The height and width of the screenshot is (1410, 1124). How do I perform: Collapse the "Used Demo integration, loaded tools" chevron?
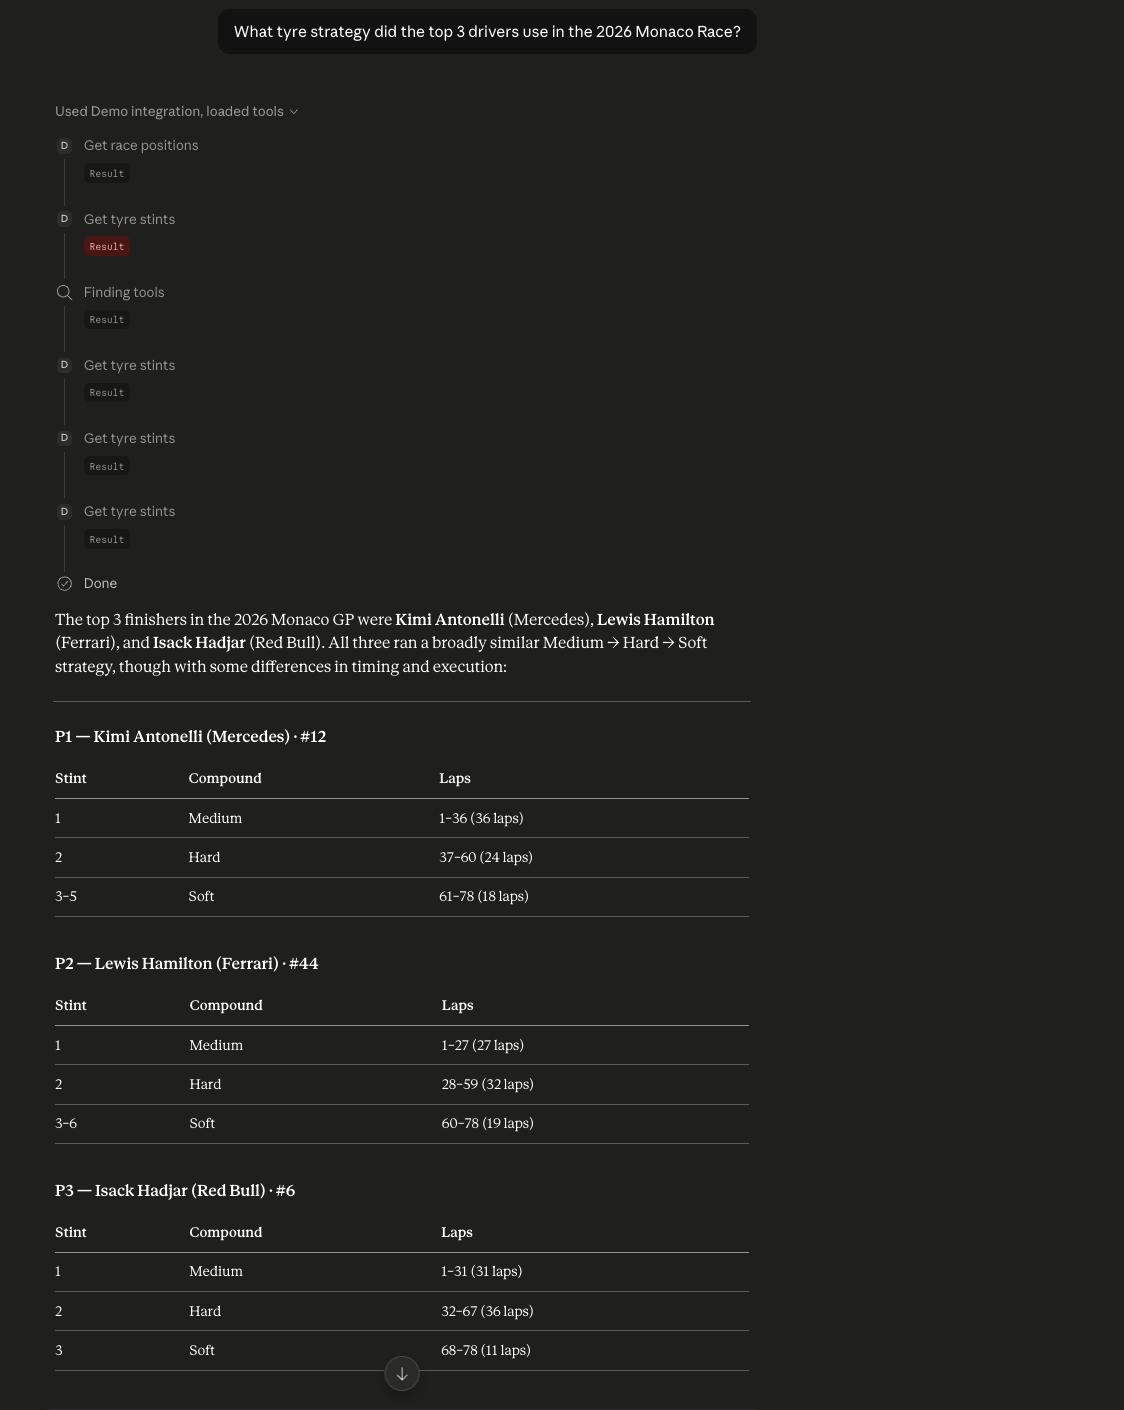pos(293,112)
